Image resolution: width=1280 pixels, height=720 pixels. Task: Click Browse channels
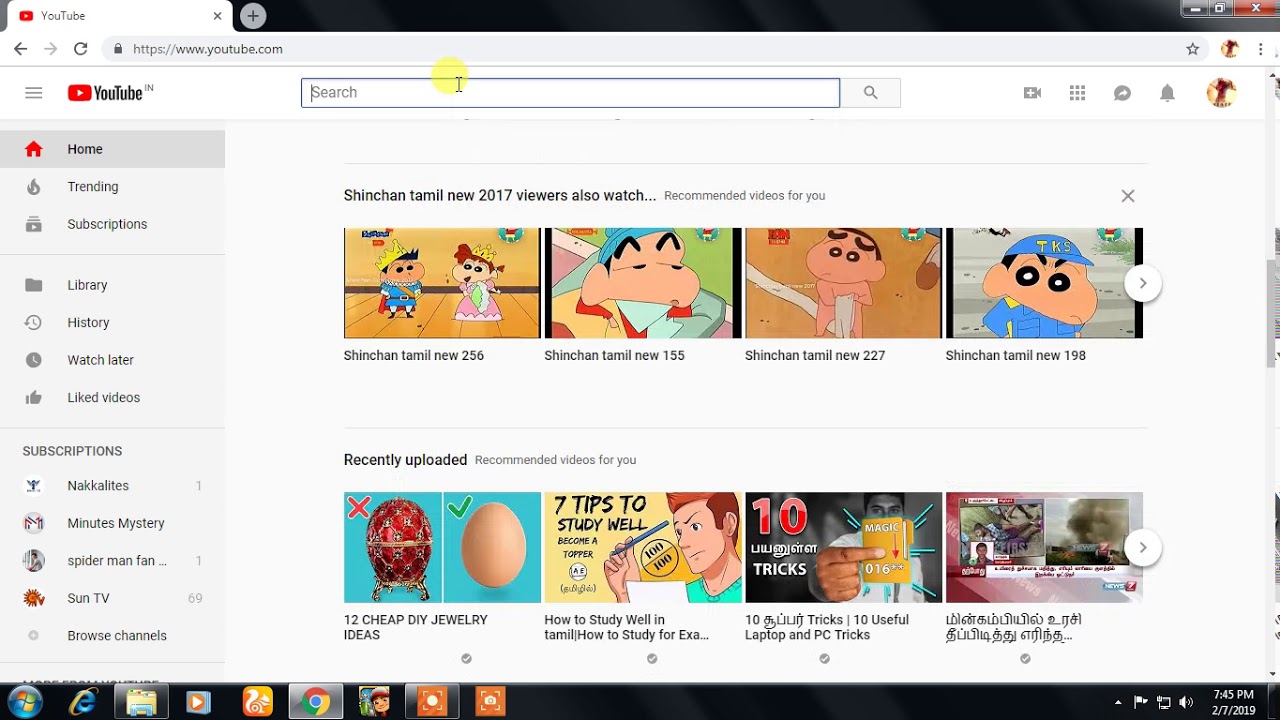coord(112,636)
